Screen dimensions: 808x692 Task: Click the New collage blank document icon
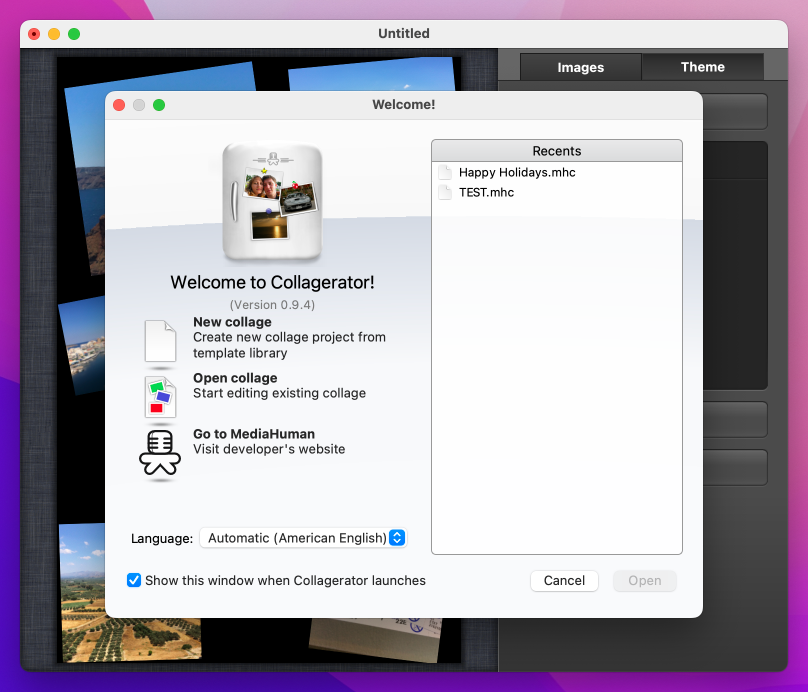160,341
